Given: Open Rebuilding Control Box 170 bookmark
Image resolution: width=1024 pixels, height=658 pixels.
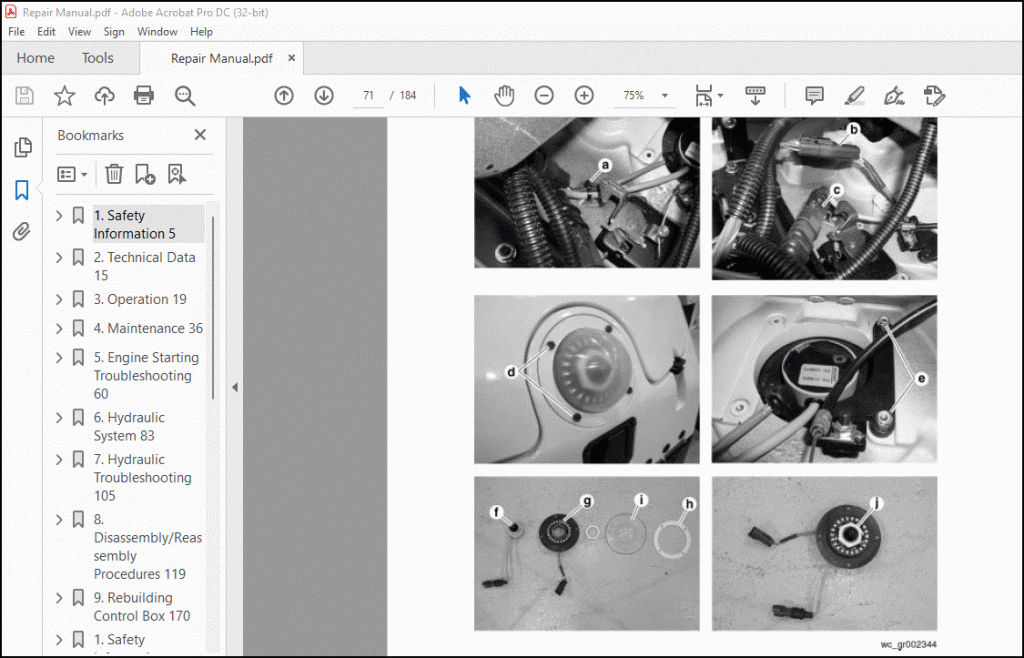Looking at the screenshot, I should 141,606.
